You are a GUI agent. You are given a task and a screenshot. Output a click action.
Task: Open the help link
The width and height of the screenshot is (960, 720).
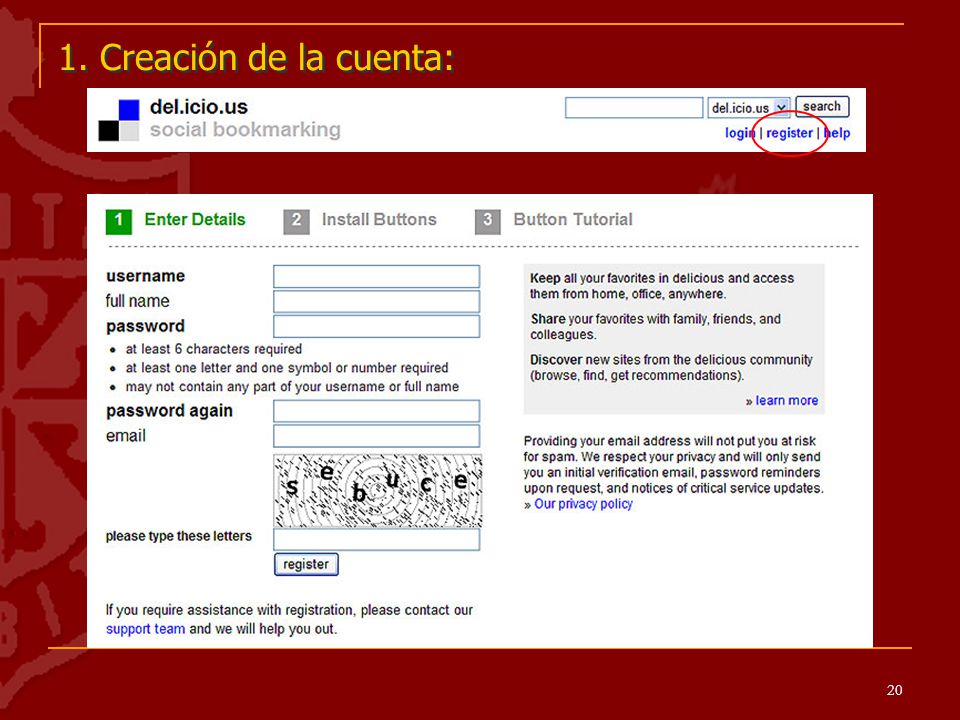coord(837,133)
